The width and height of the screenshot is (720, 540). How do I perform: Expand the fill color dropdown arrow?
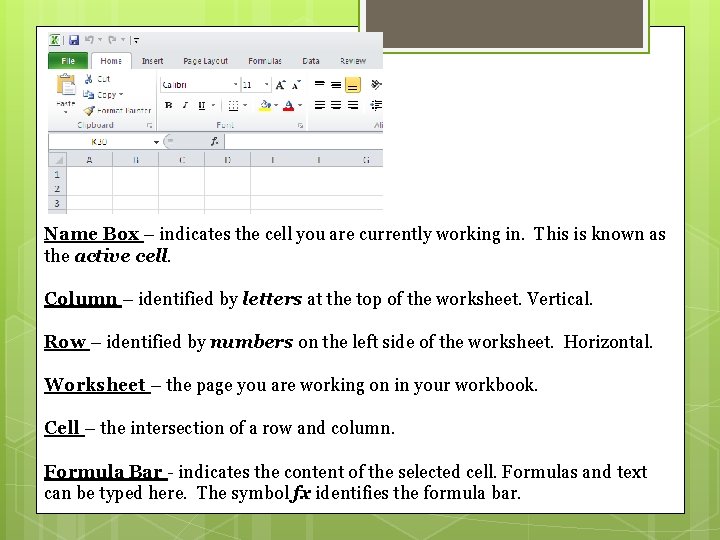(x=276, y=106)
